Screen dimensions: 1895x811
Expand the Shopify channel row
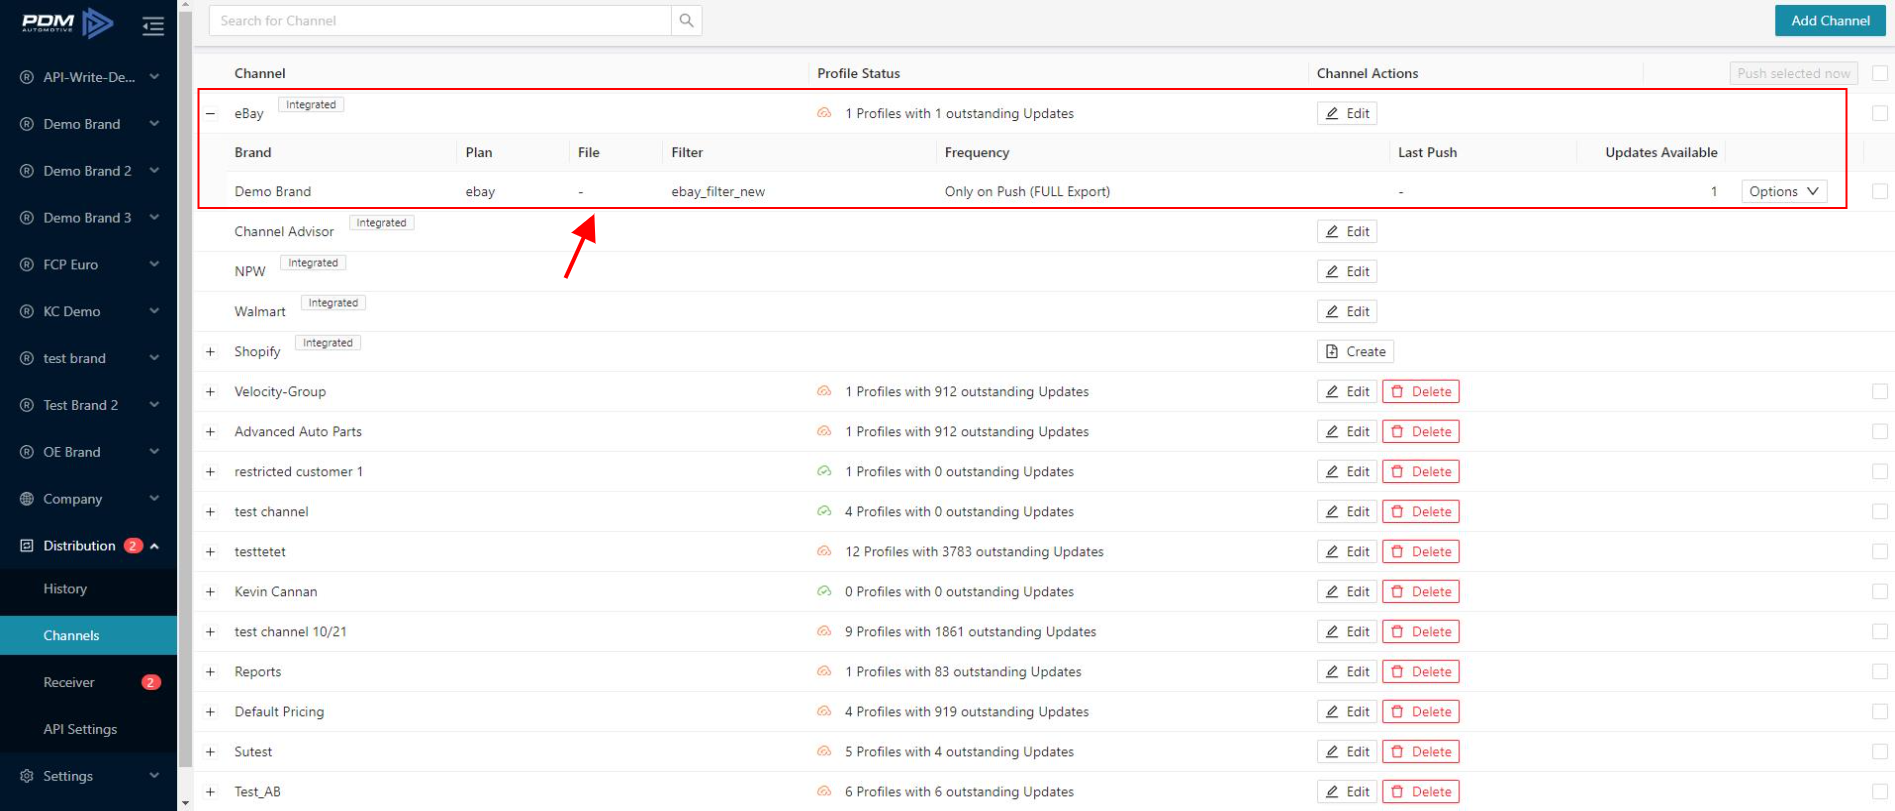210,351
